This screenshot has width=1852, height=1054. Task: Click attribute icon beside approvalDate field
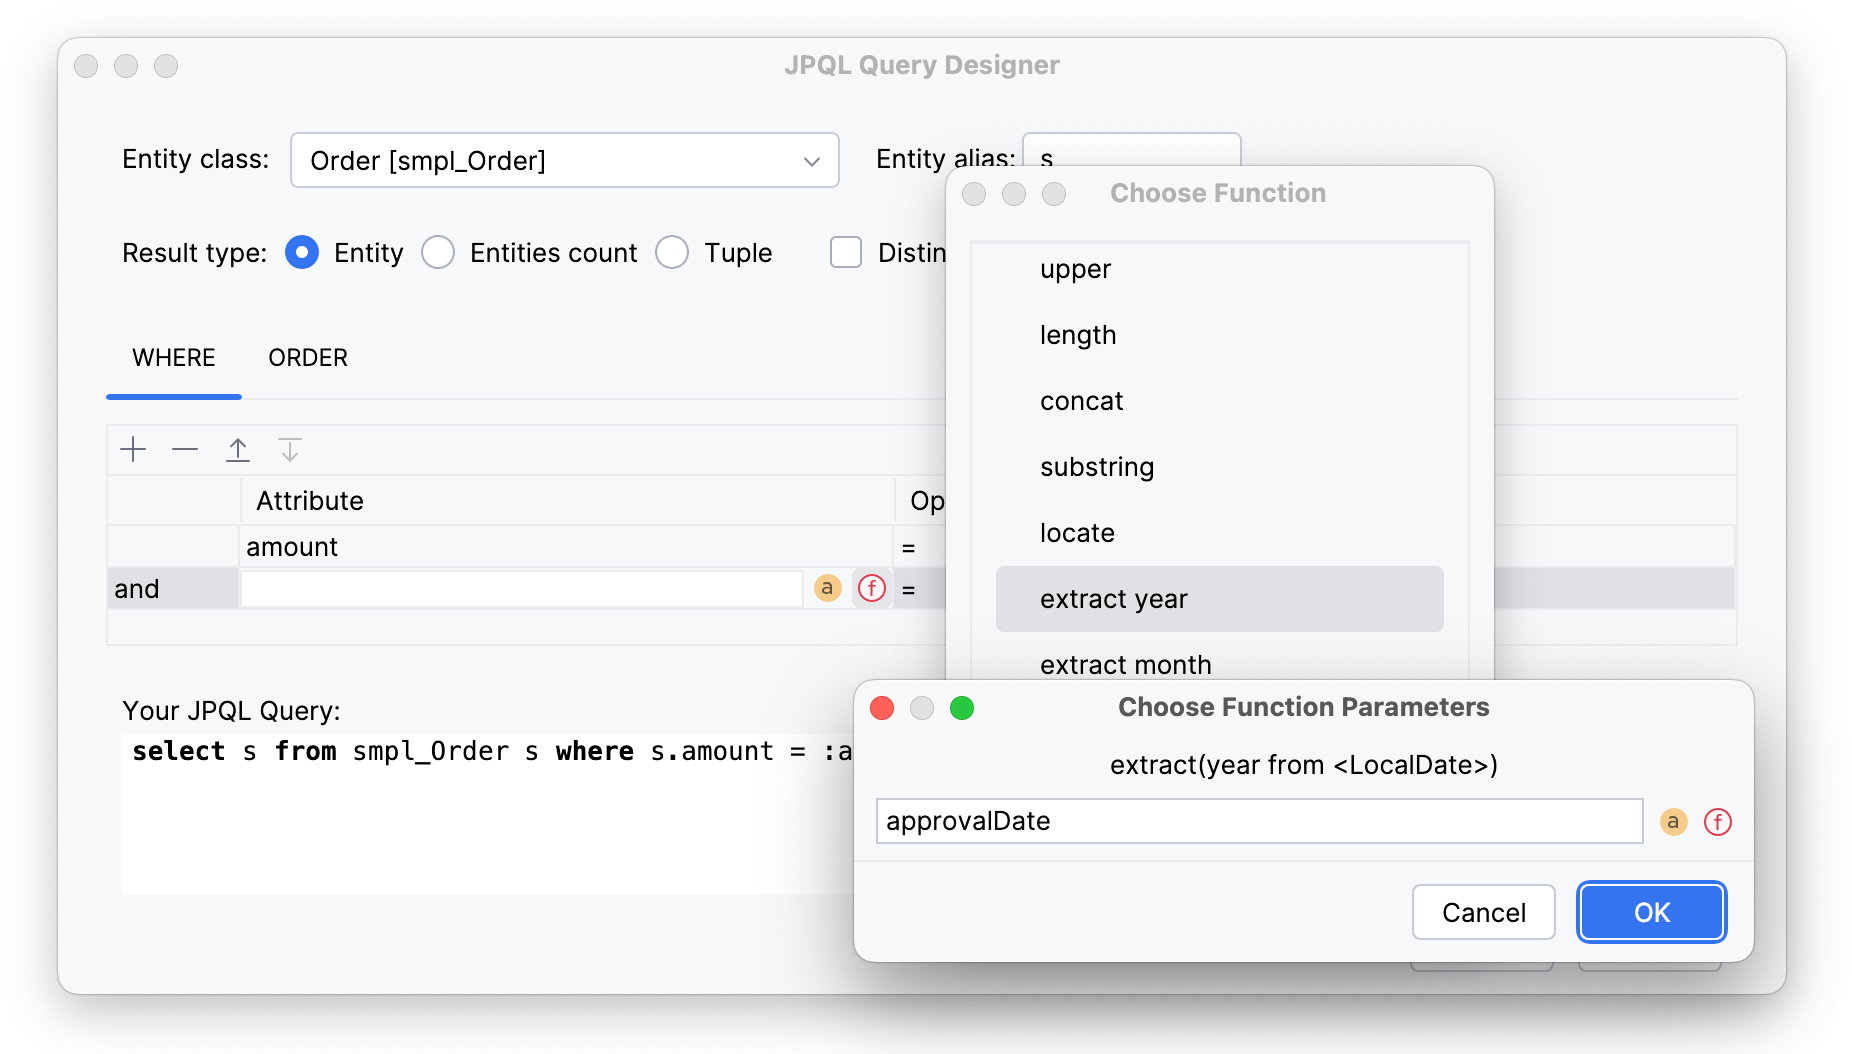tap(1673, 822)
